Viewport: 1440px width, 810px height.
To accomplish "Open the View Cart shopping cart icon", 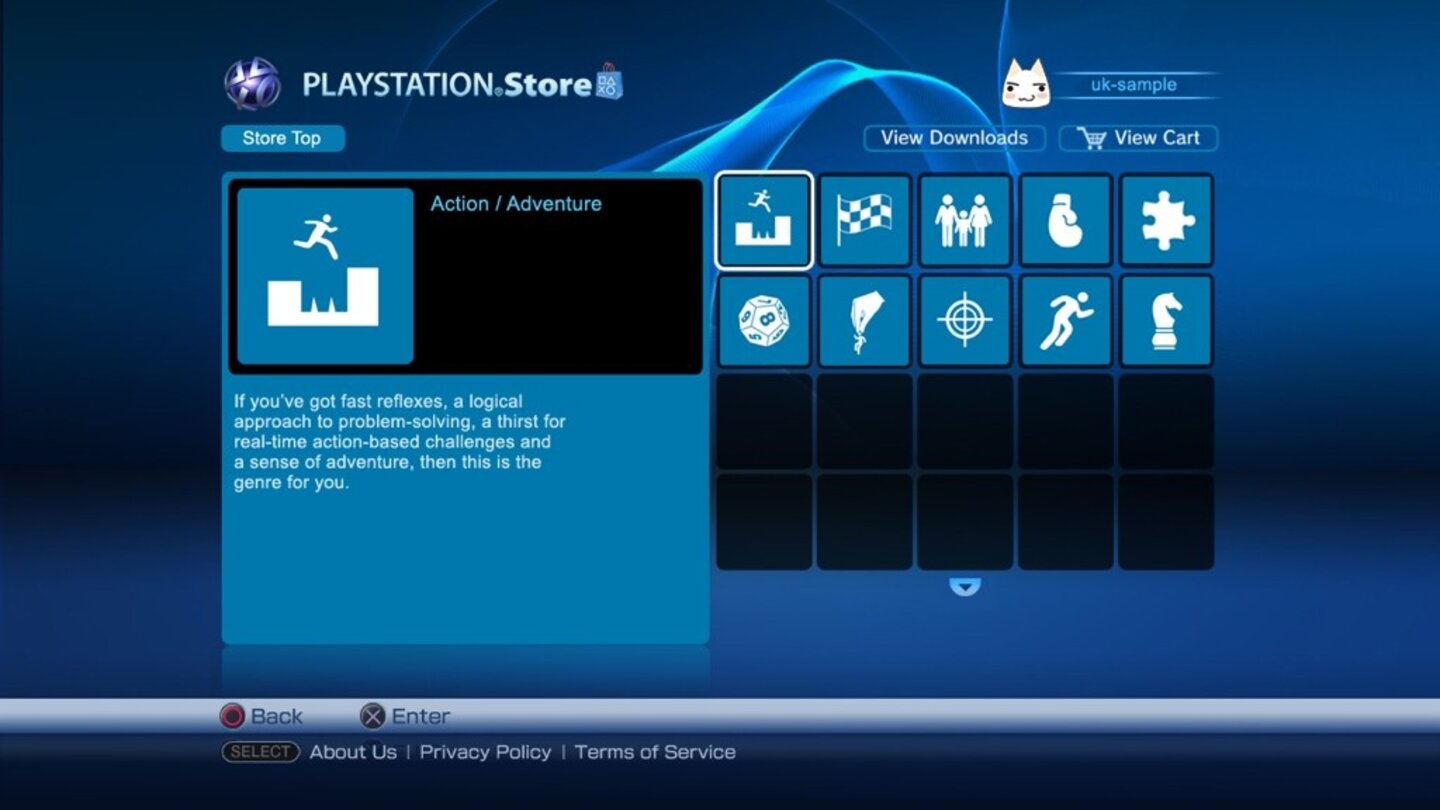I will tap(1096, 137).
